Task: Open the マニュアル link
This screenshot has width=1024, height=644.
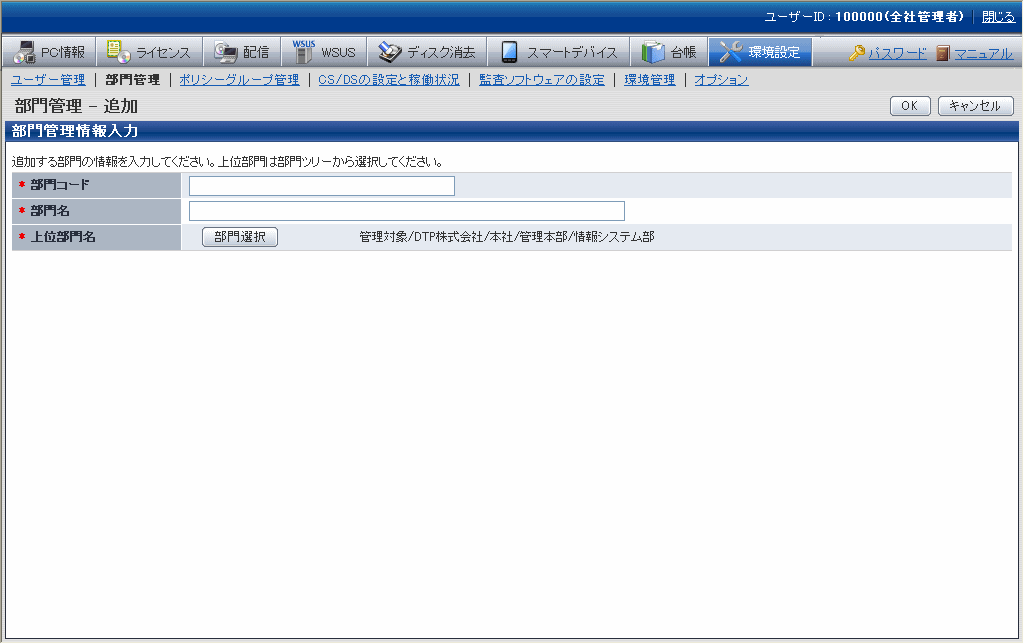Action: 984,54
